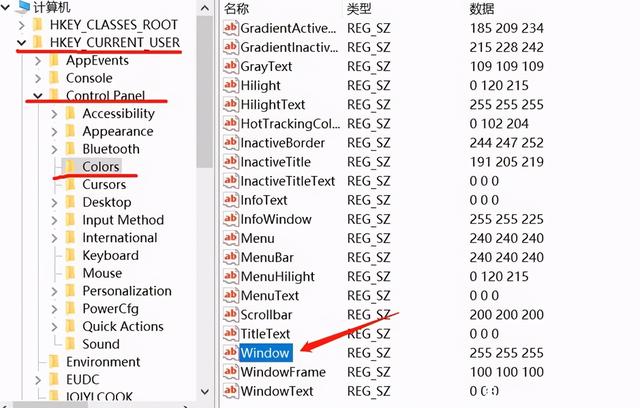Expand the Accessibility key

tap(54, 113)
